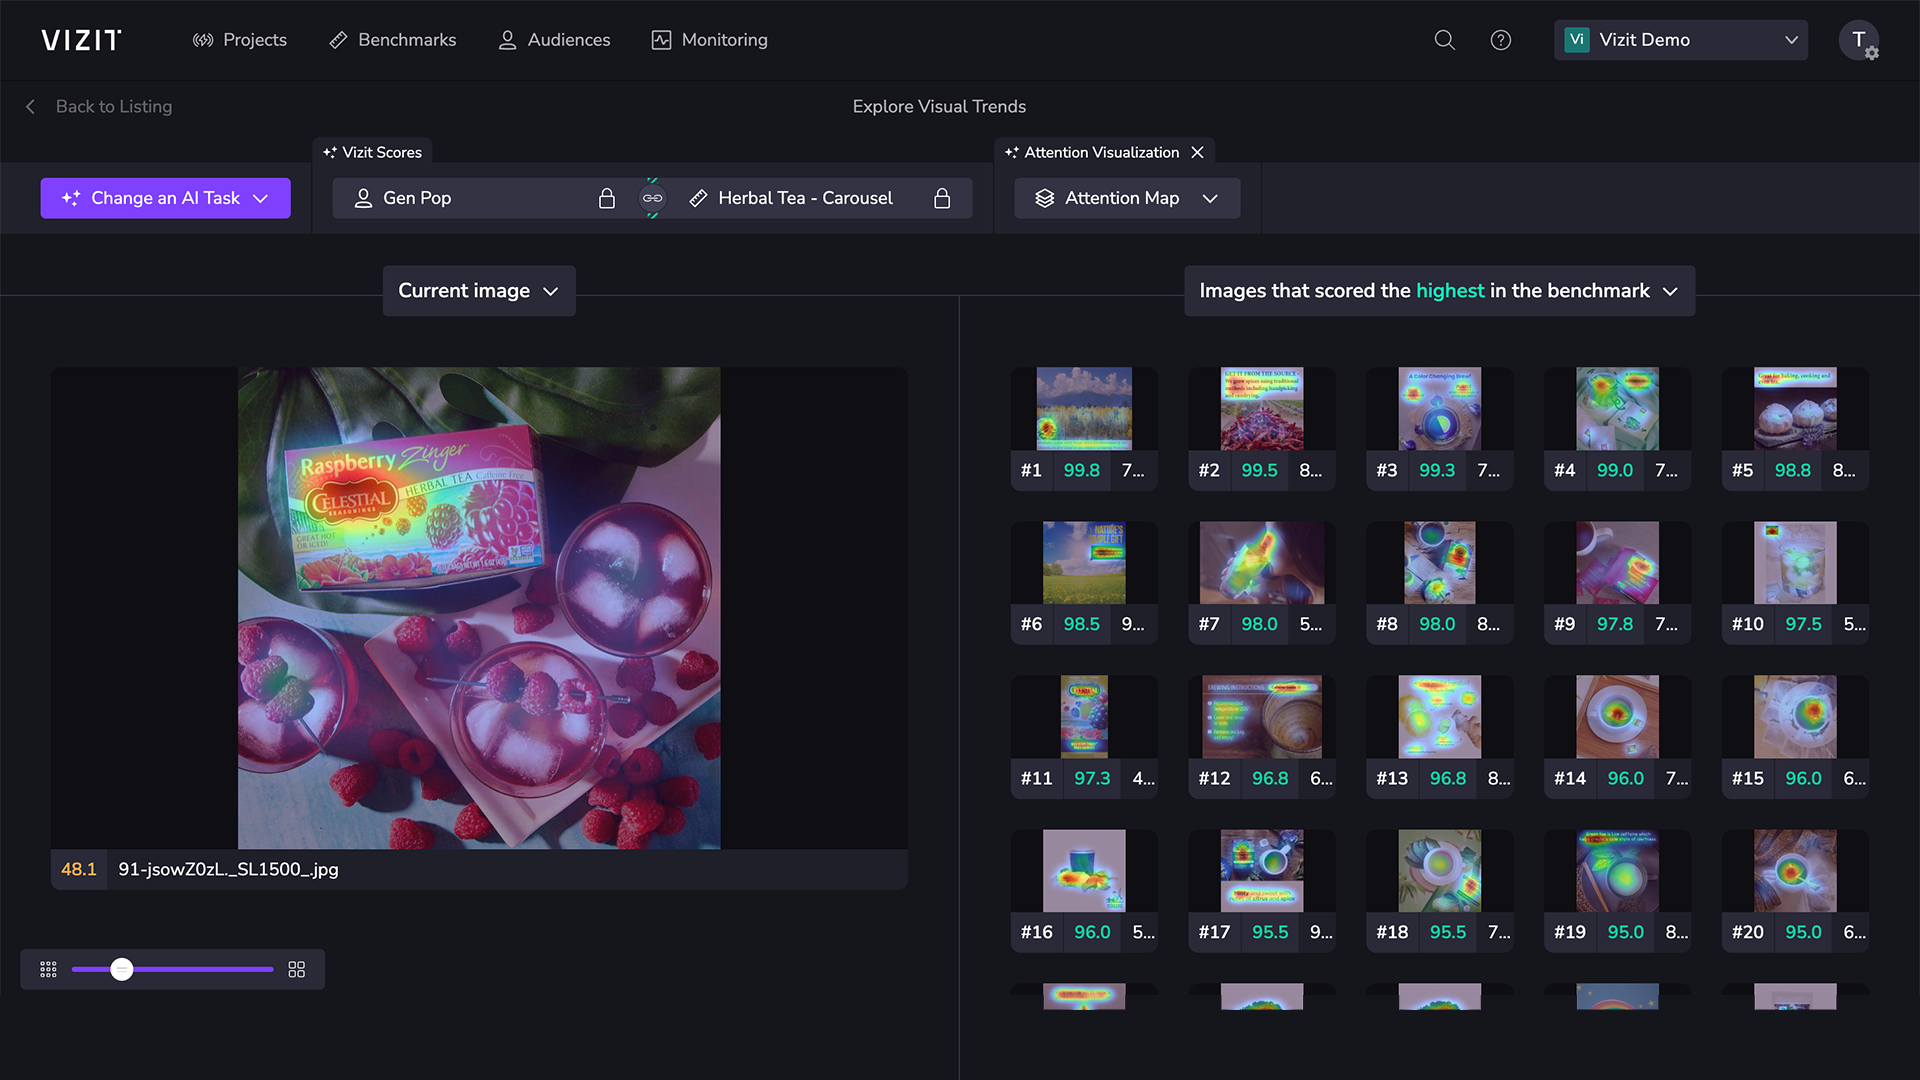The height and width of the screenshot is (1080, 1920).
Task: Click the user profile settings avatar
Action: pyautogui.click(x=1858, y=40)
